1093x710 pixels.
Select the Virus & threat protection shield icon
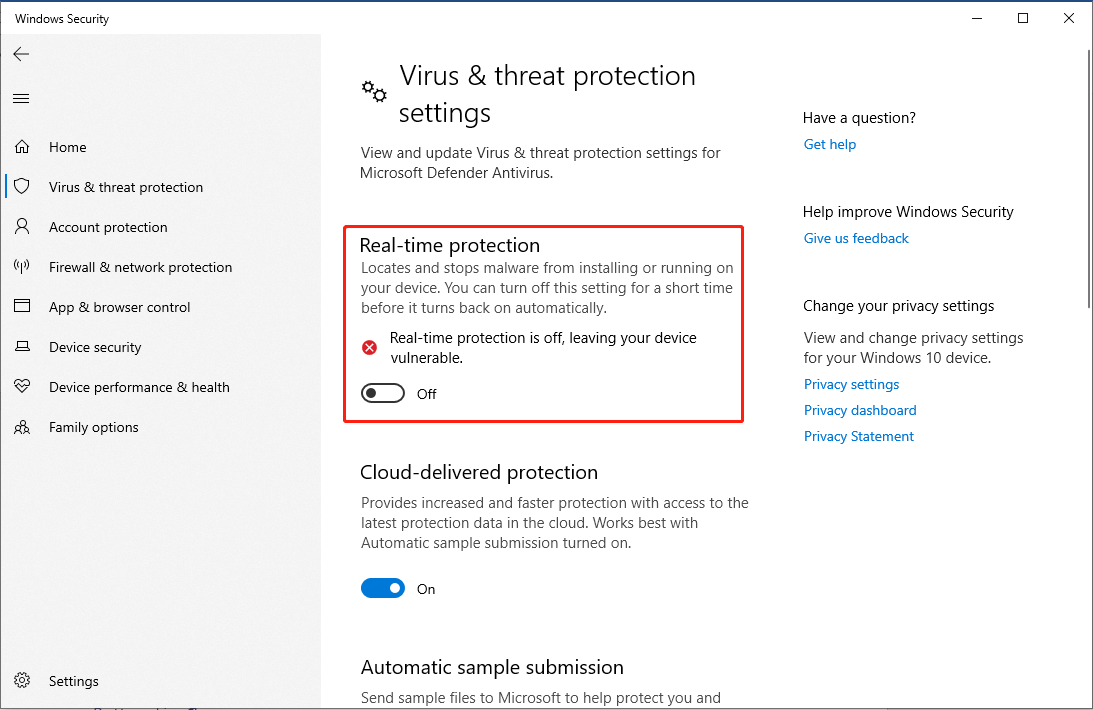point(22,186)
